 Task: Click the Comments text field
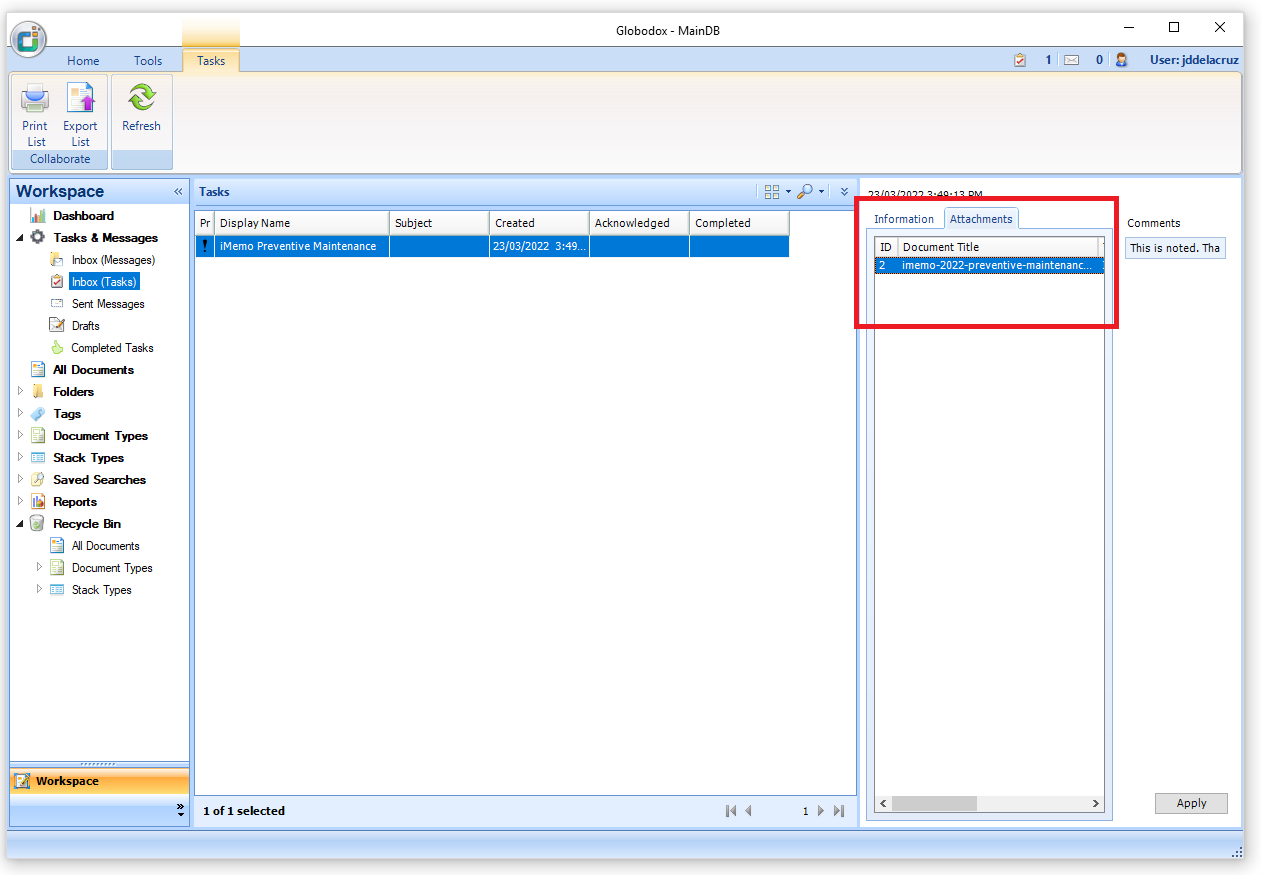[1175, 248]
